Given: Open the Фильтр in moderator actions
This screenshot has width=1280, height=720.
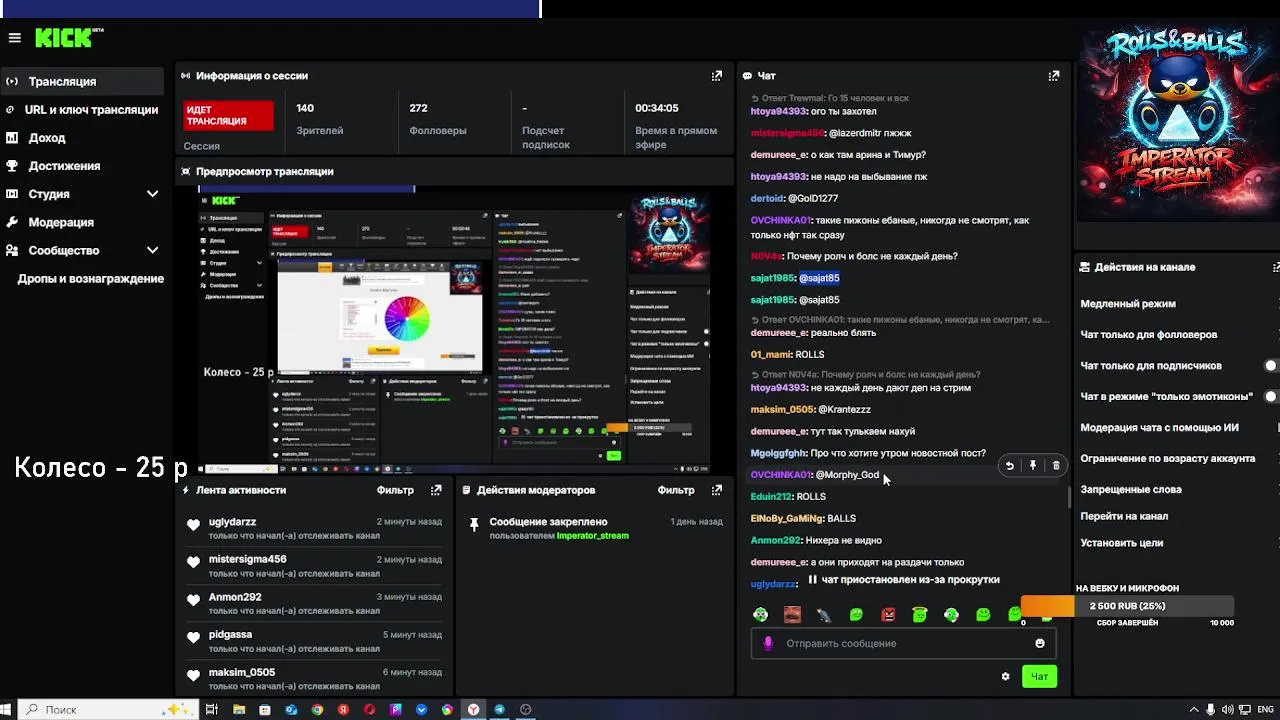Looking at the screenshot, I should pyautogui.click(x=676, y=490).
